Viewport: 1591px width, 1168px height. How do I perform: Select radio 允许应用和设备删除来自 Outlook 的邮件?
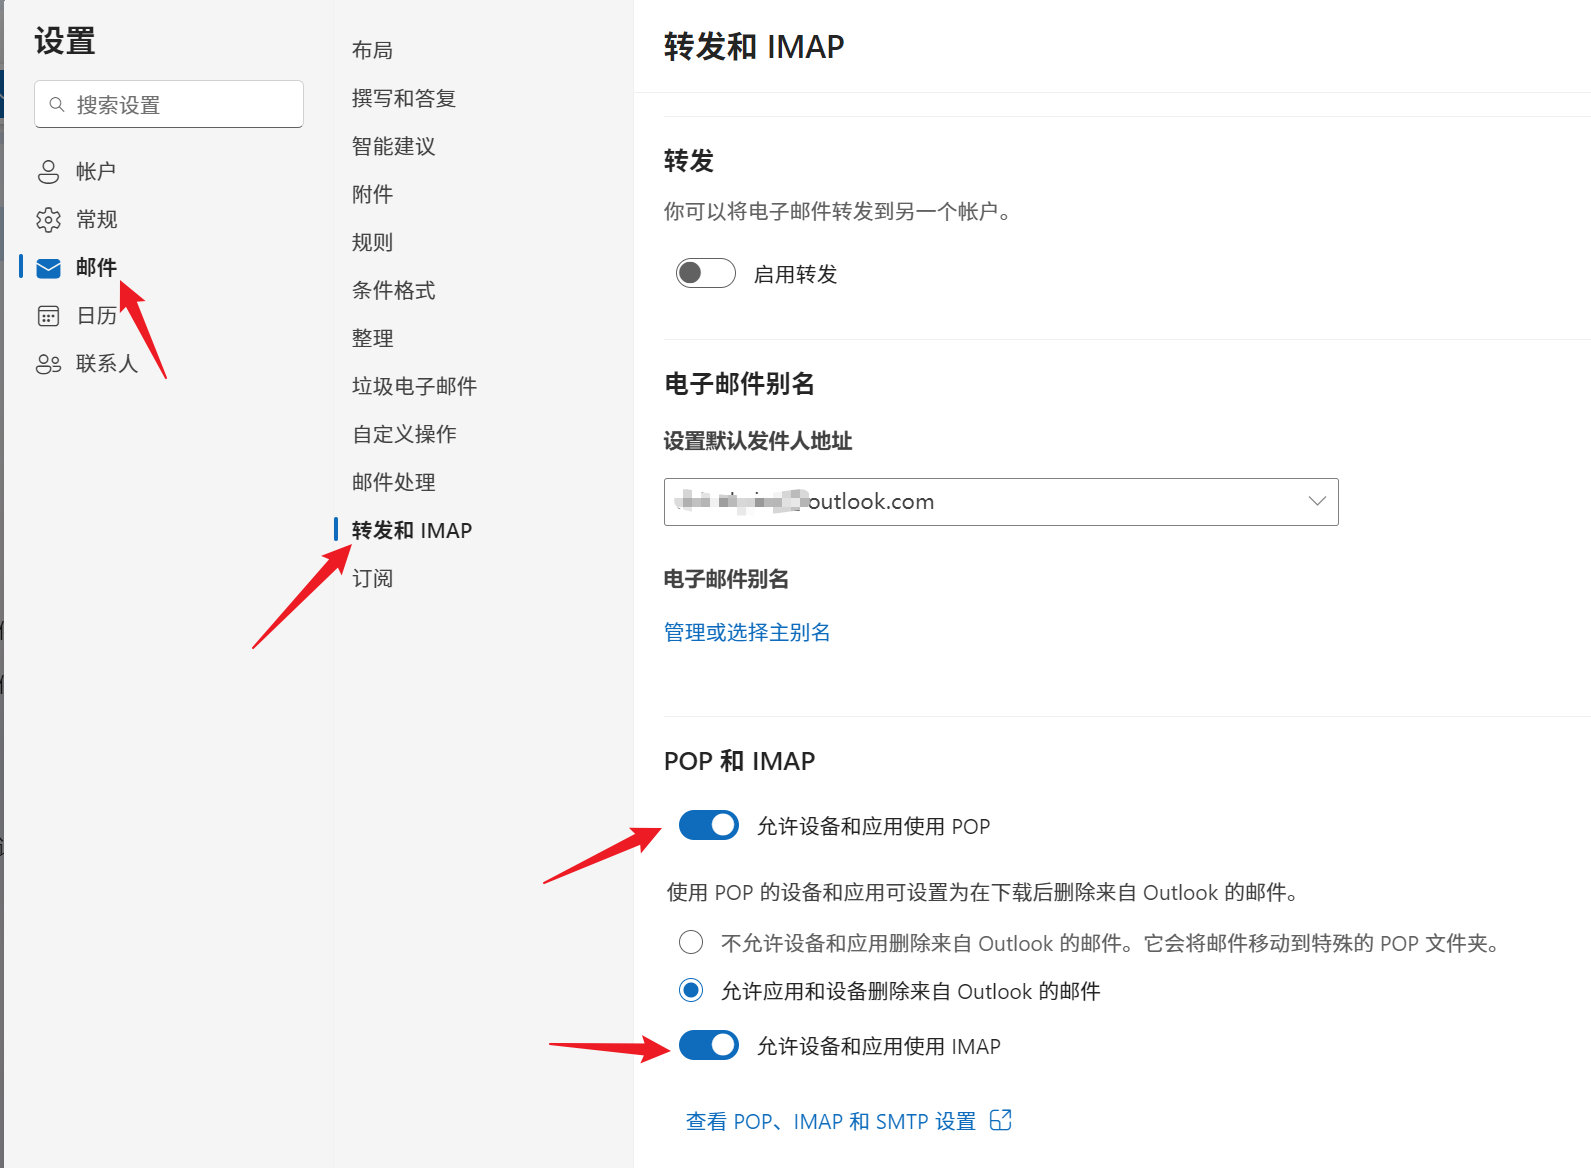(x=691, y=990)
